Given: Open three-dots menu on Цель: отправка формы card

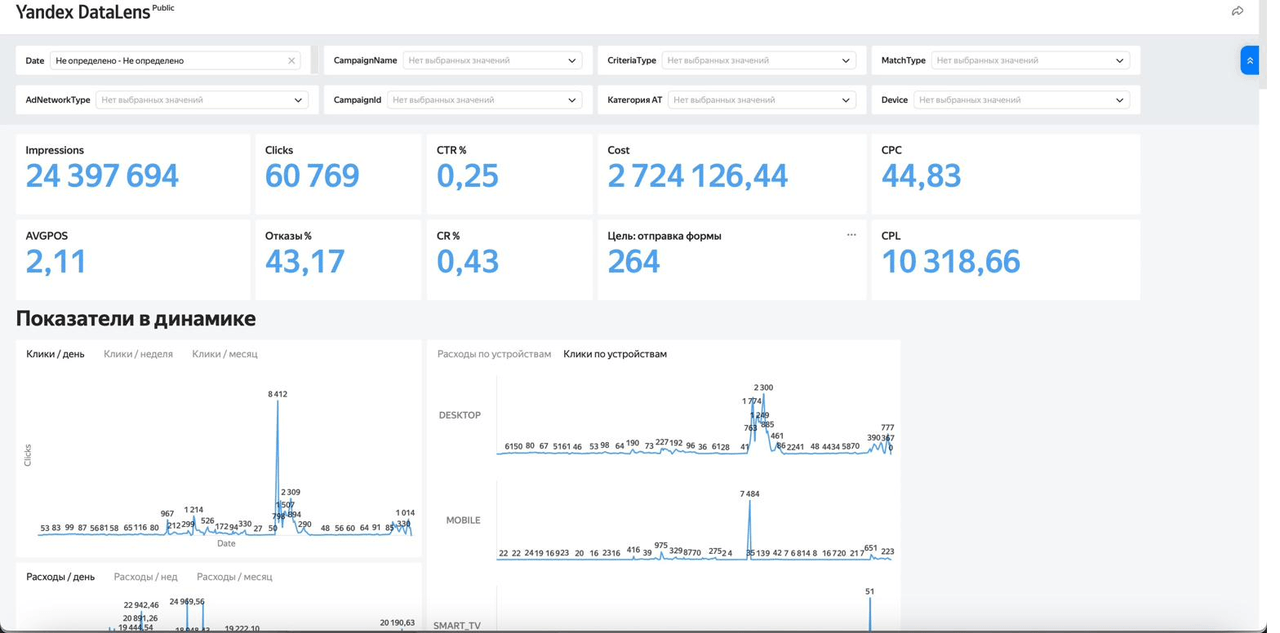Looking at the screenshot, I should [x=851, y=235].
